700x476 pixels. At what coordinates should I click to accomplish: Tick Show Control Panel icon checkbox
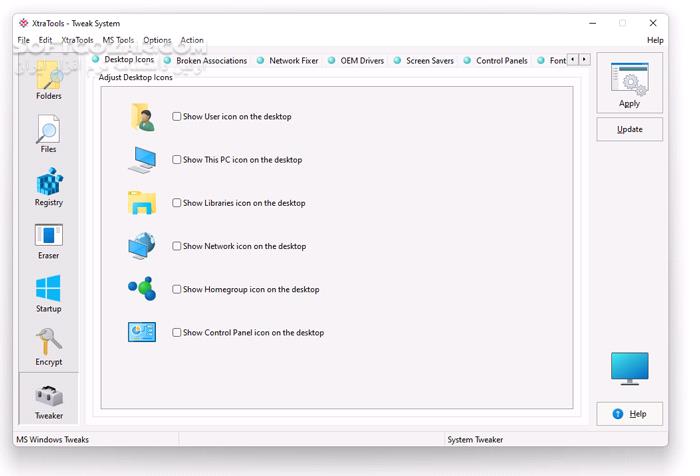[x=177, y=333]
